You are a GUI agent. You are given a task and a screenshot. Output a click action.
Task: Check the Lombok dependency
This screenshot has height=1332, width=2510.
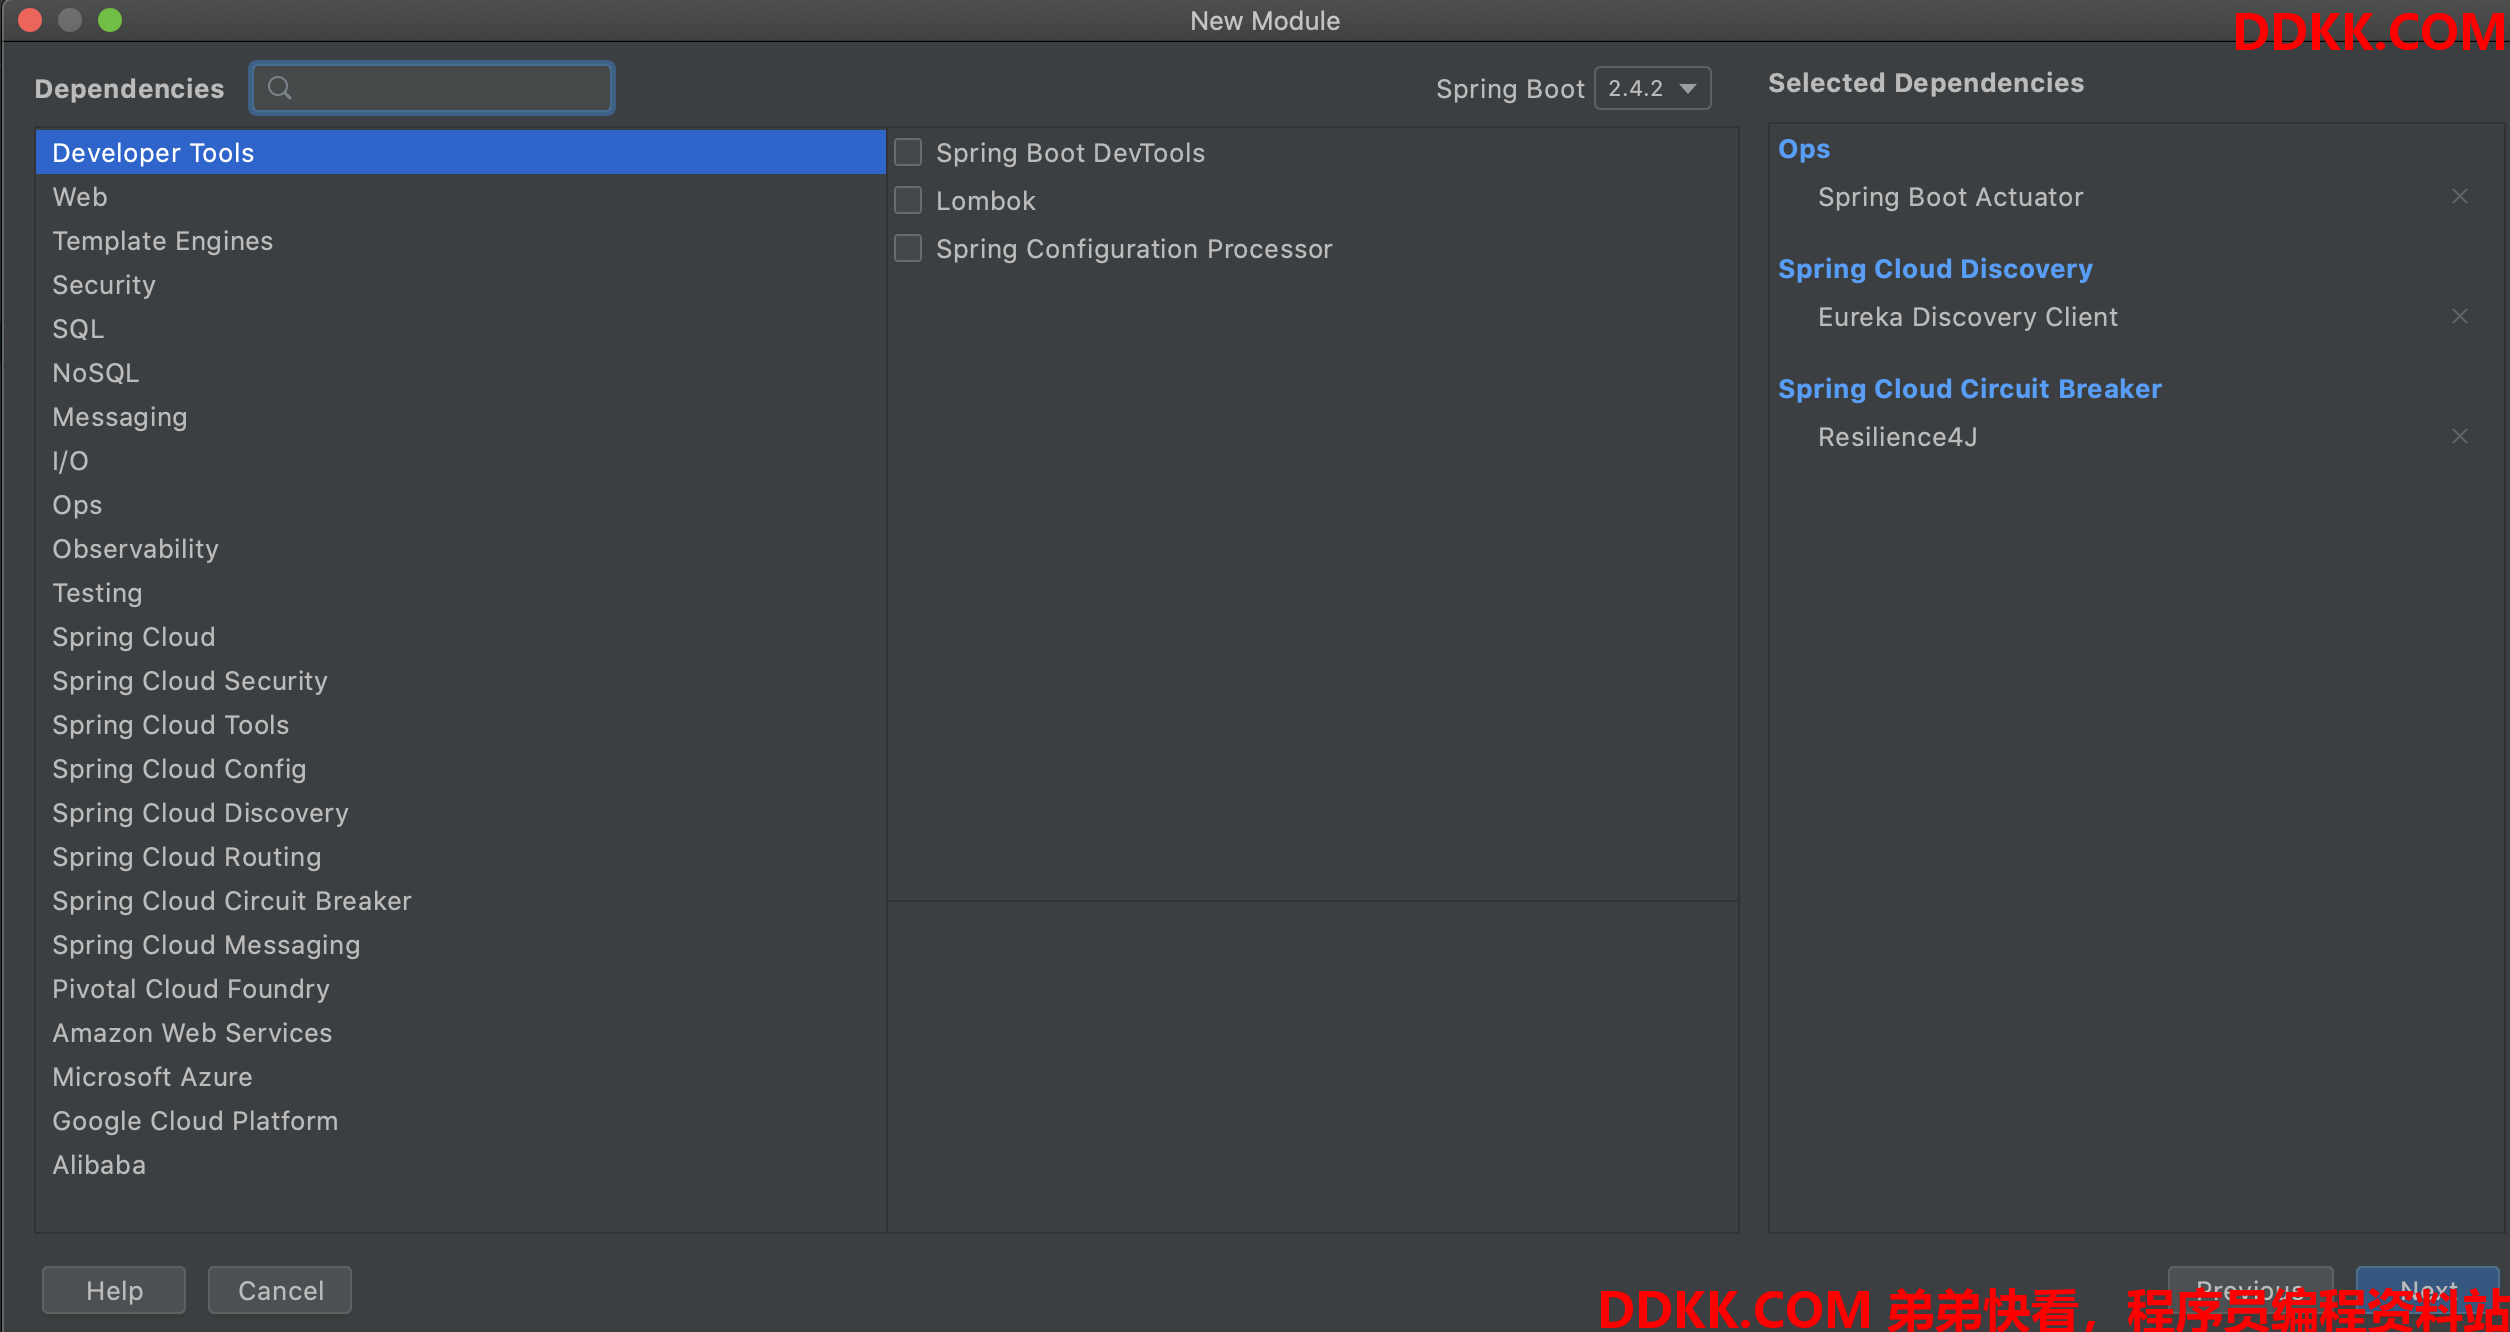click(908, 200)
